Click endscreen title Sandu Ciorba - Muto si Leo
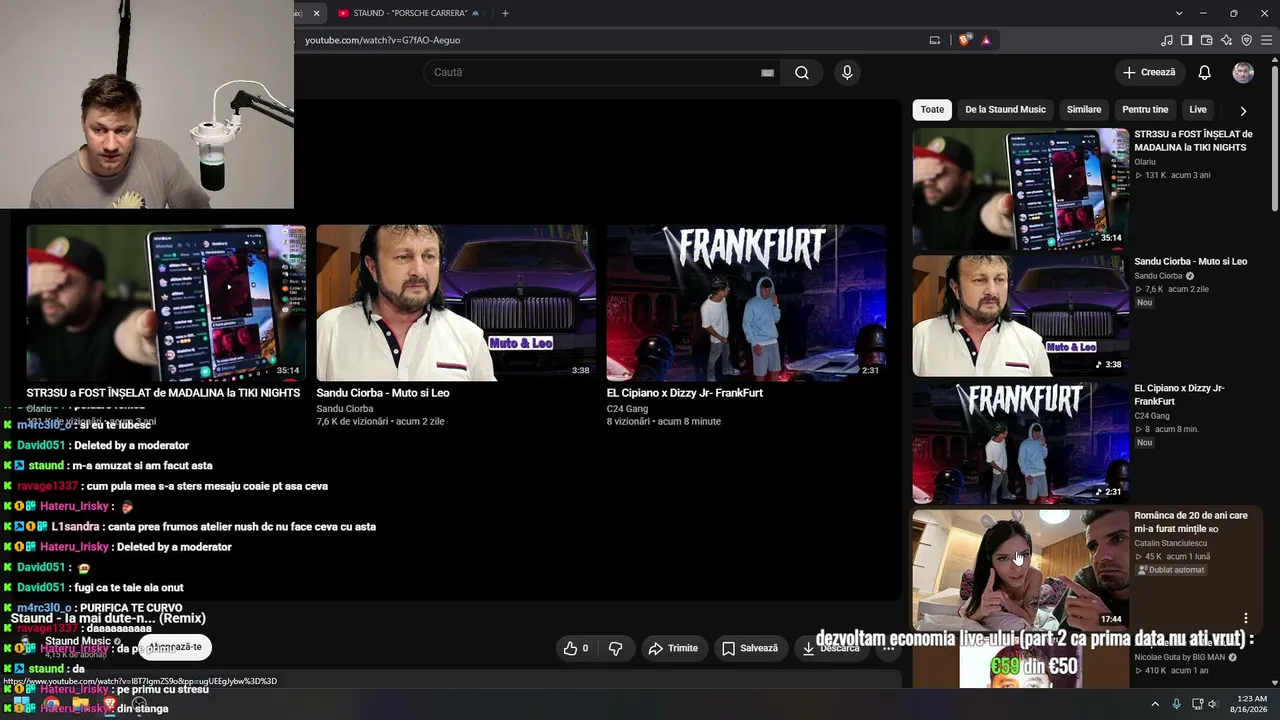The height and width of the screenshot is (720, 1280). pos(383,393)
